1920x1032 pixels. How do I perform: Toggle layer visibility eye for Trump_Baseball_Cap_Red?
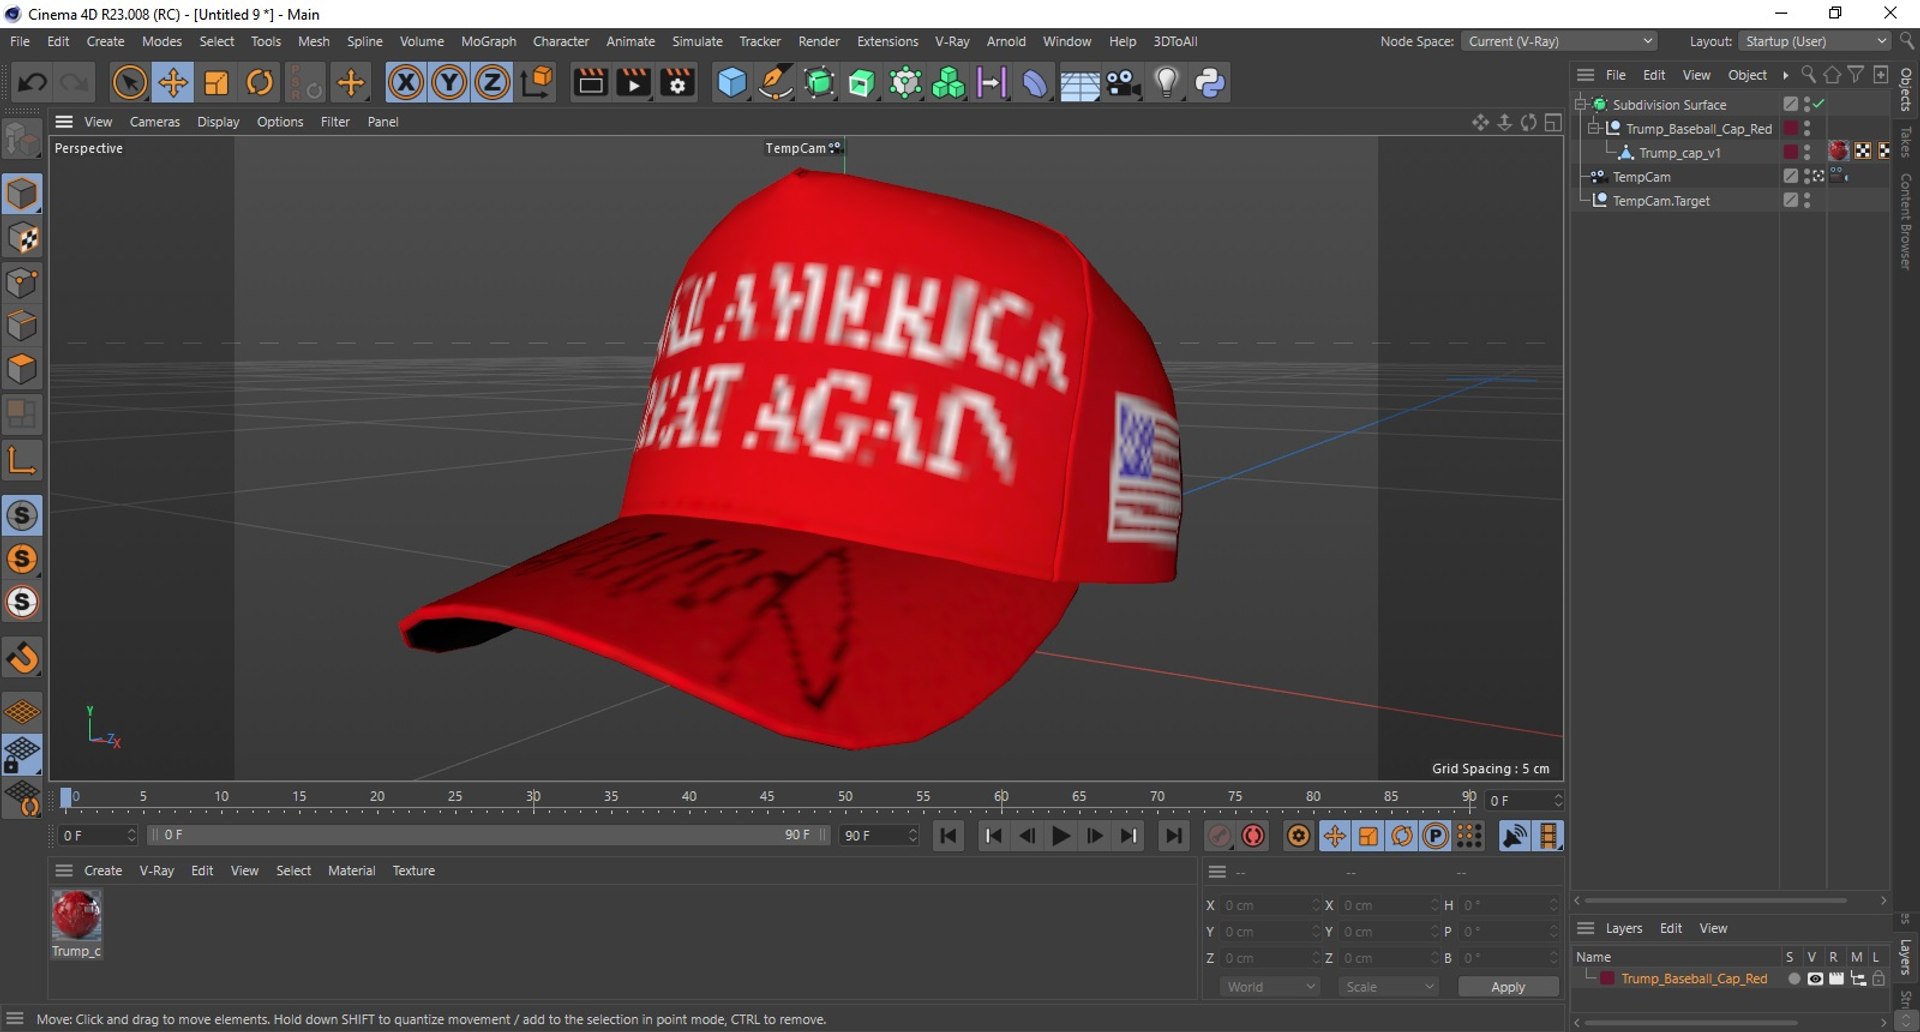(x=1815, y=979)
